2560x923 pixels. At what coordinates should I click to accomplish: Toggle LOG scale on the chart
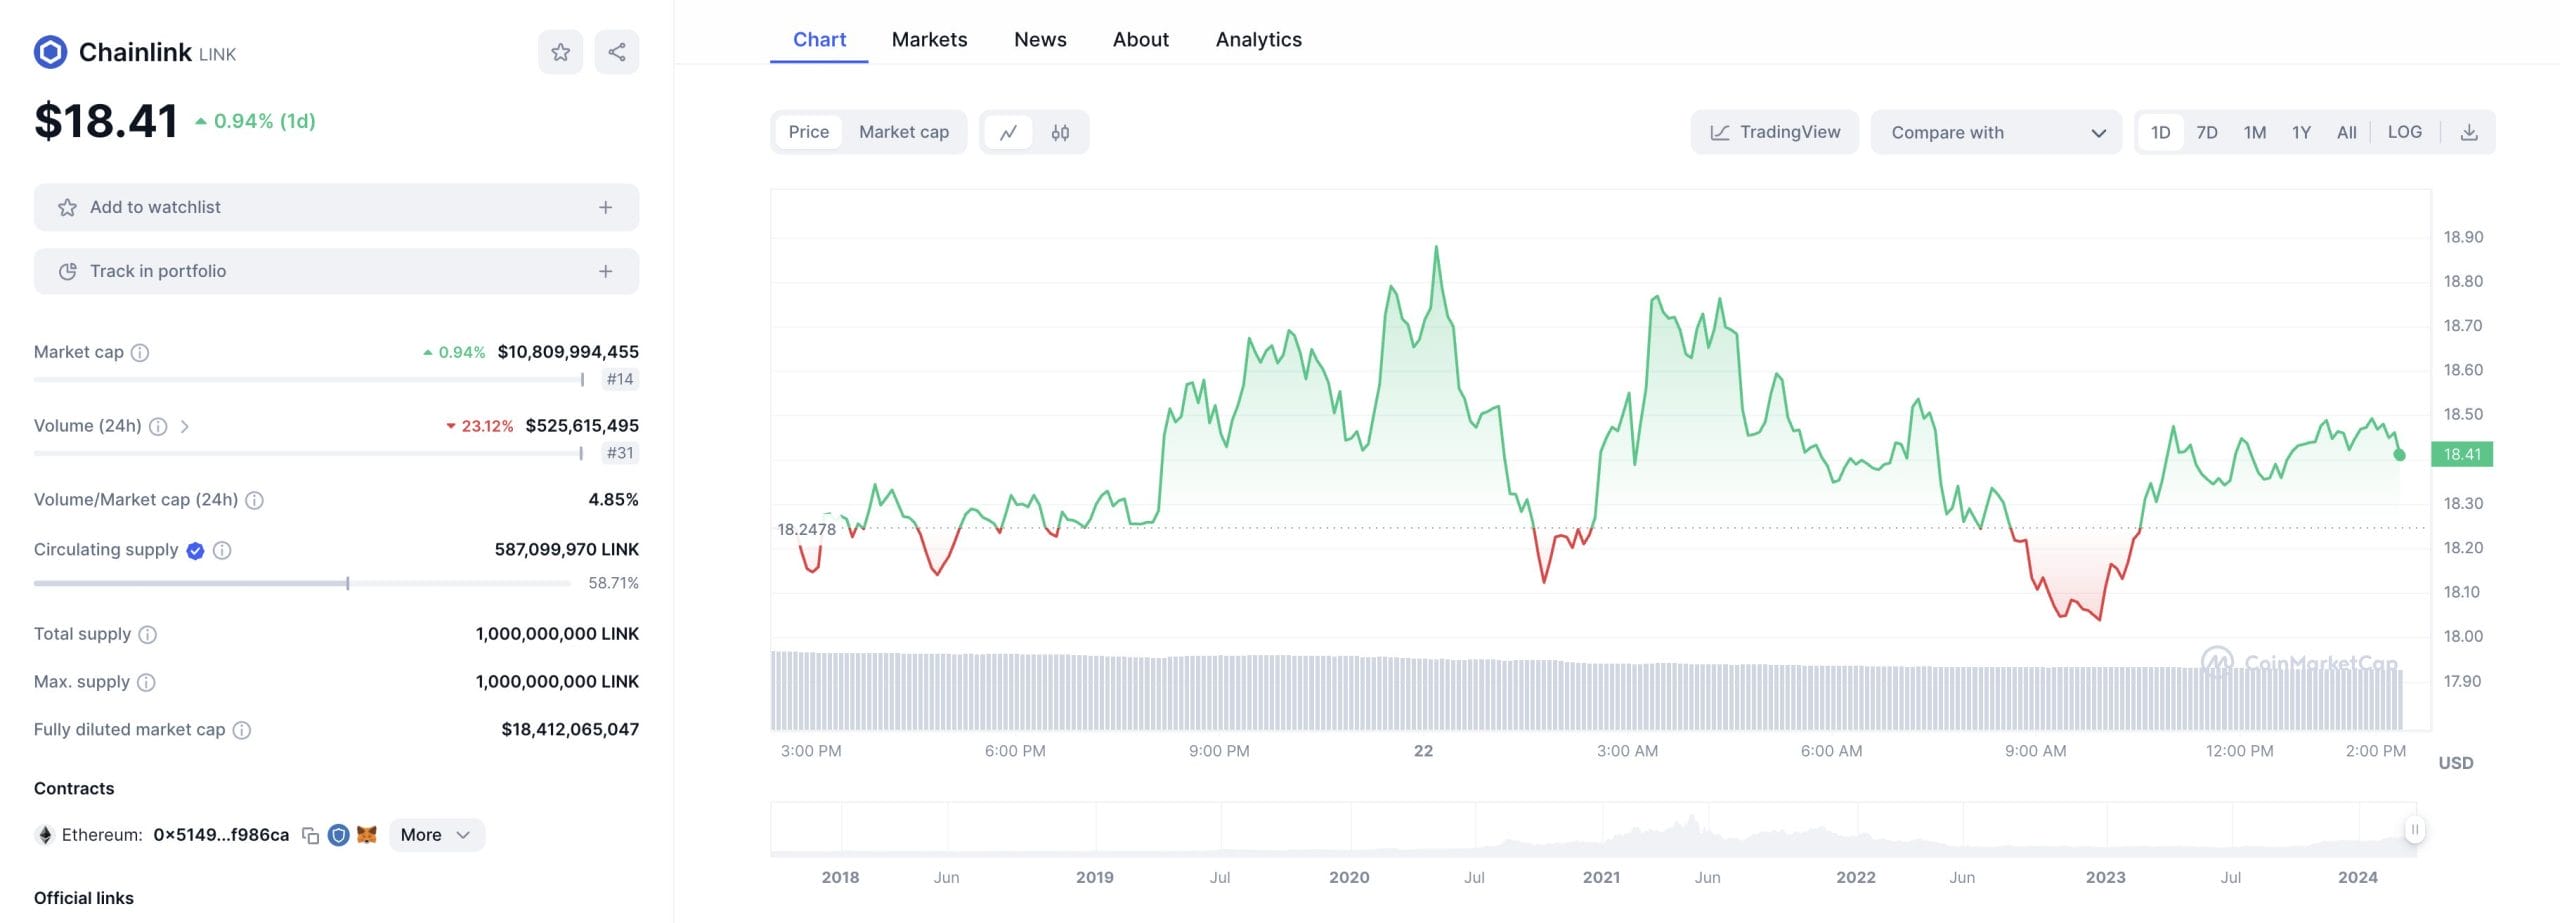click(2405, 131)
